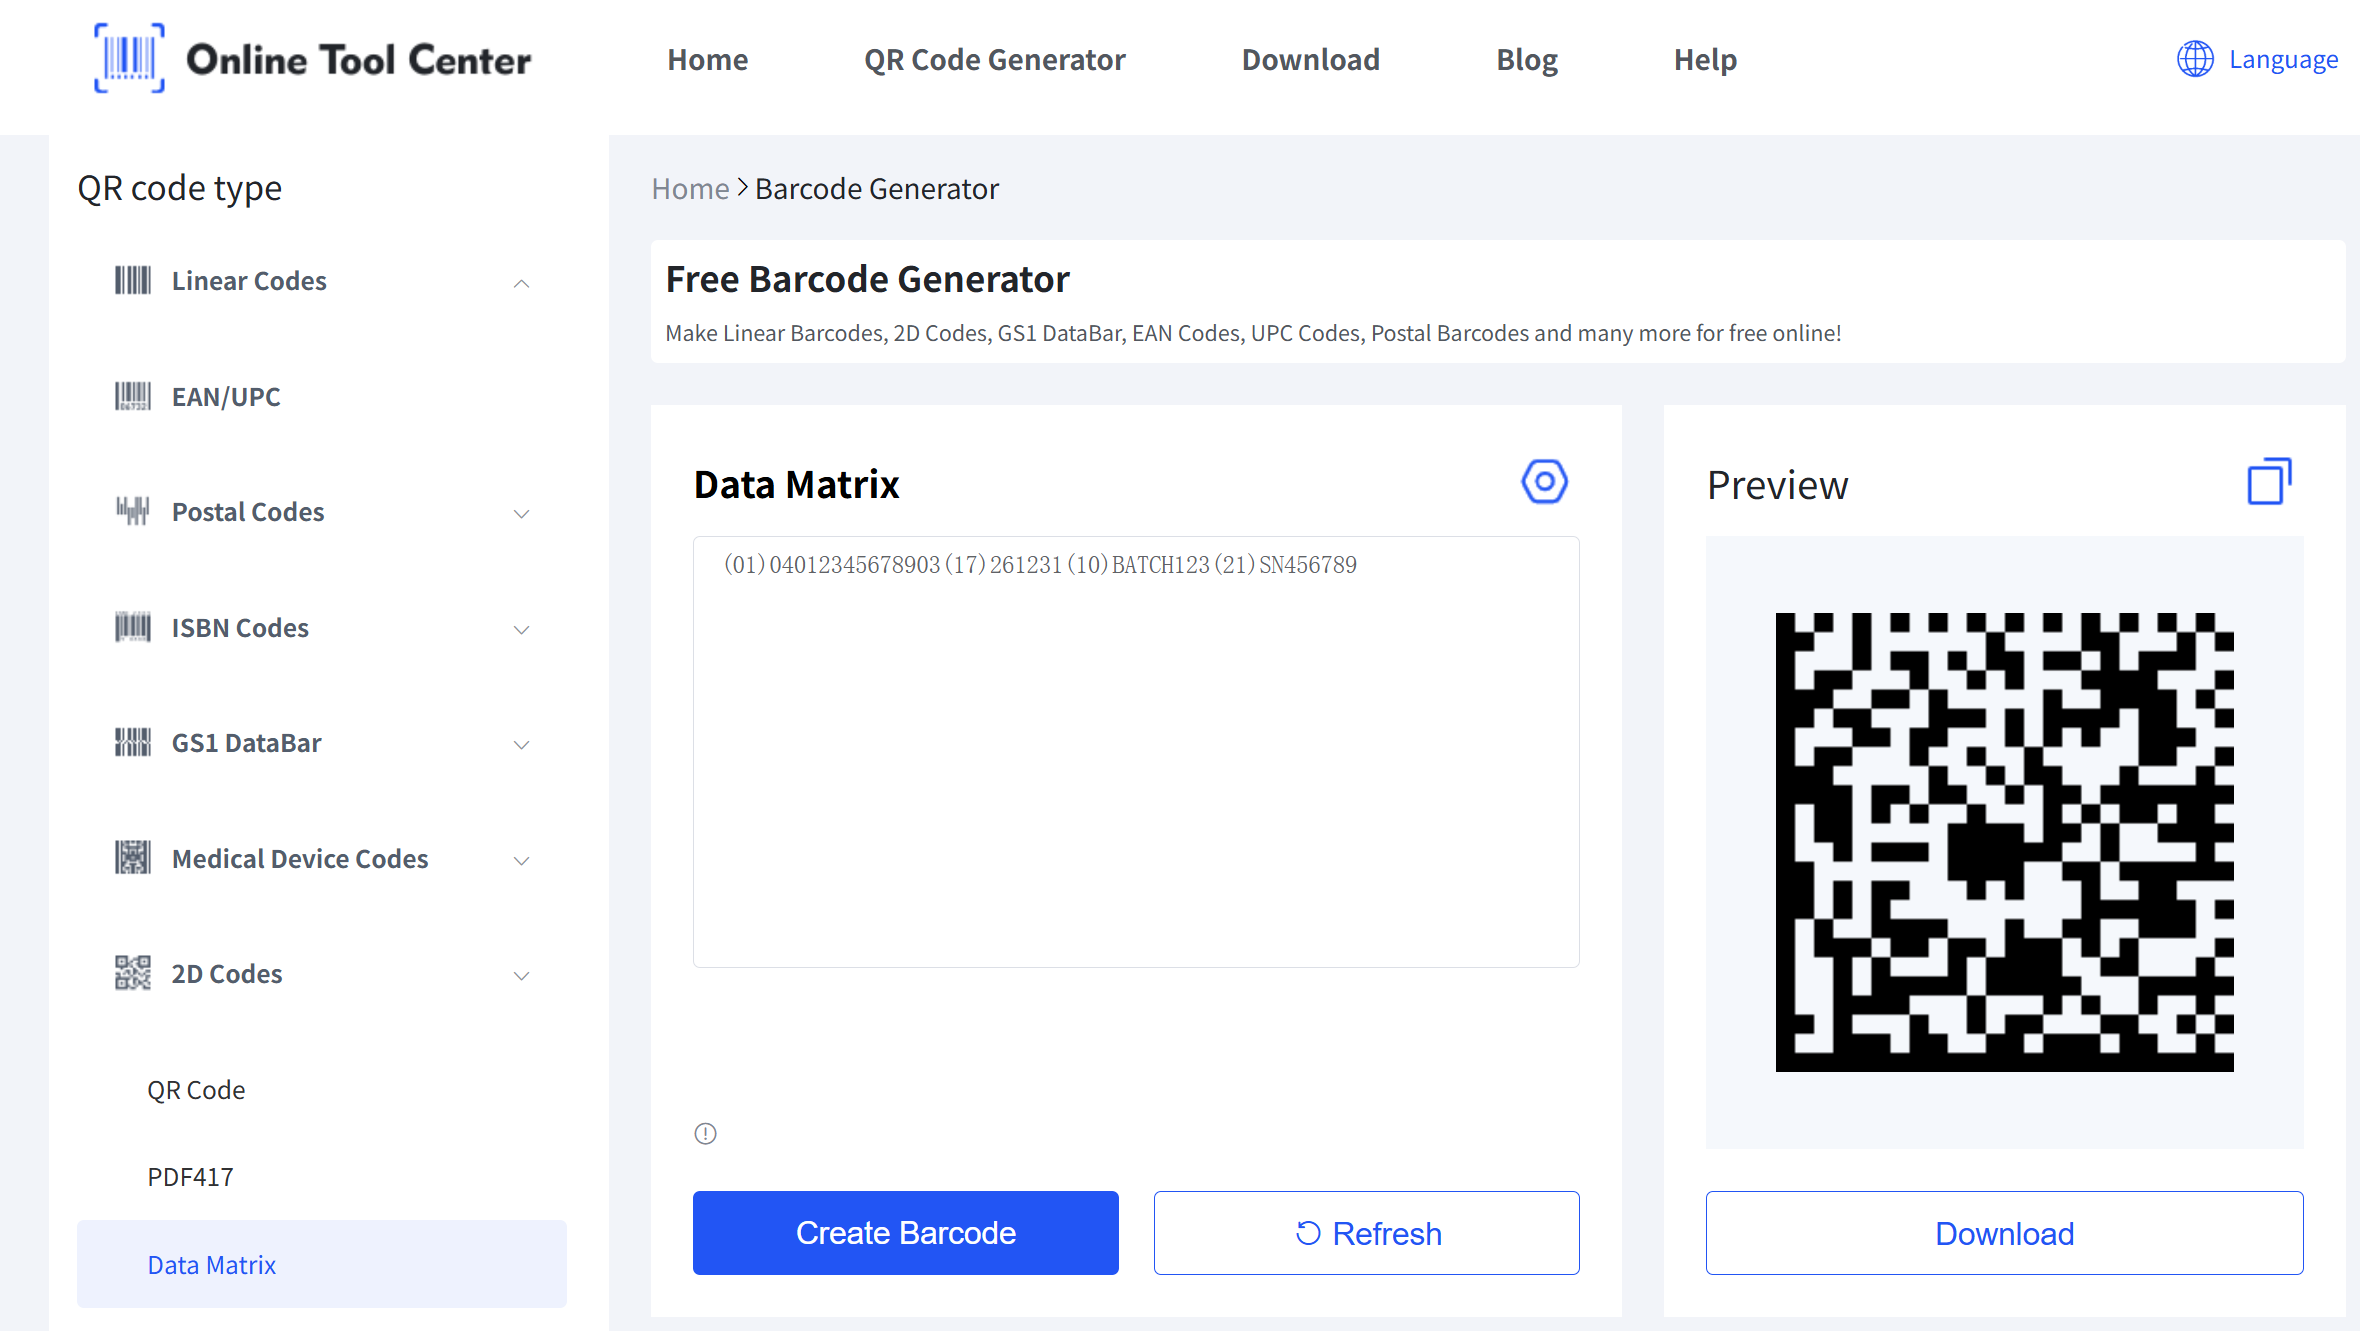Viewport: 2360px width, 1331px height.
Task: Toggle the 2D Codes chevron
Action: point(521,975)
